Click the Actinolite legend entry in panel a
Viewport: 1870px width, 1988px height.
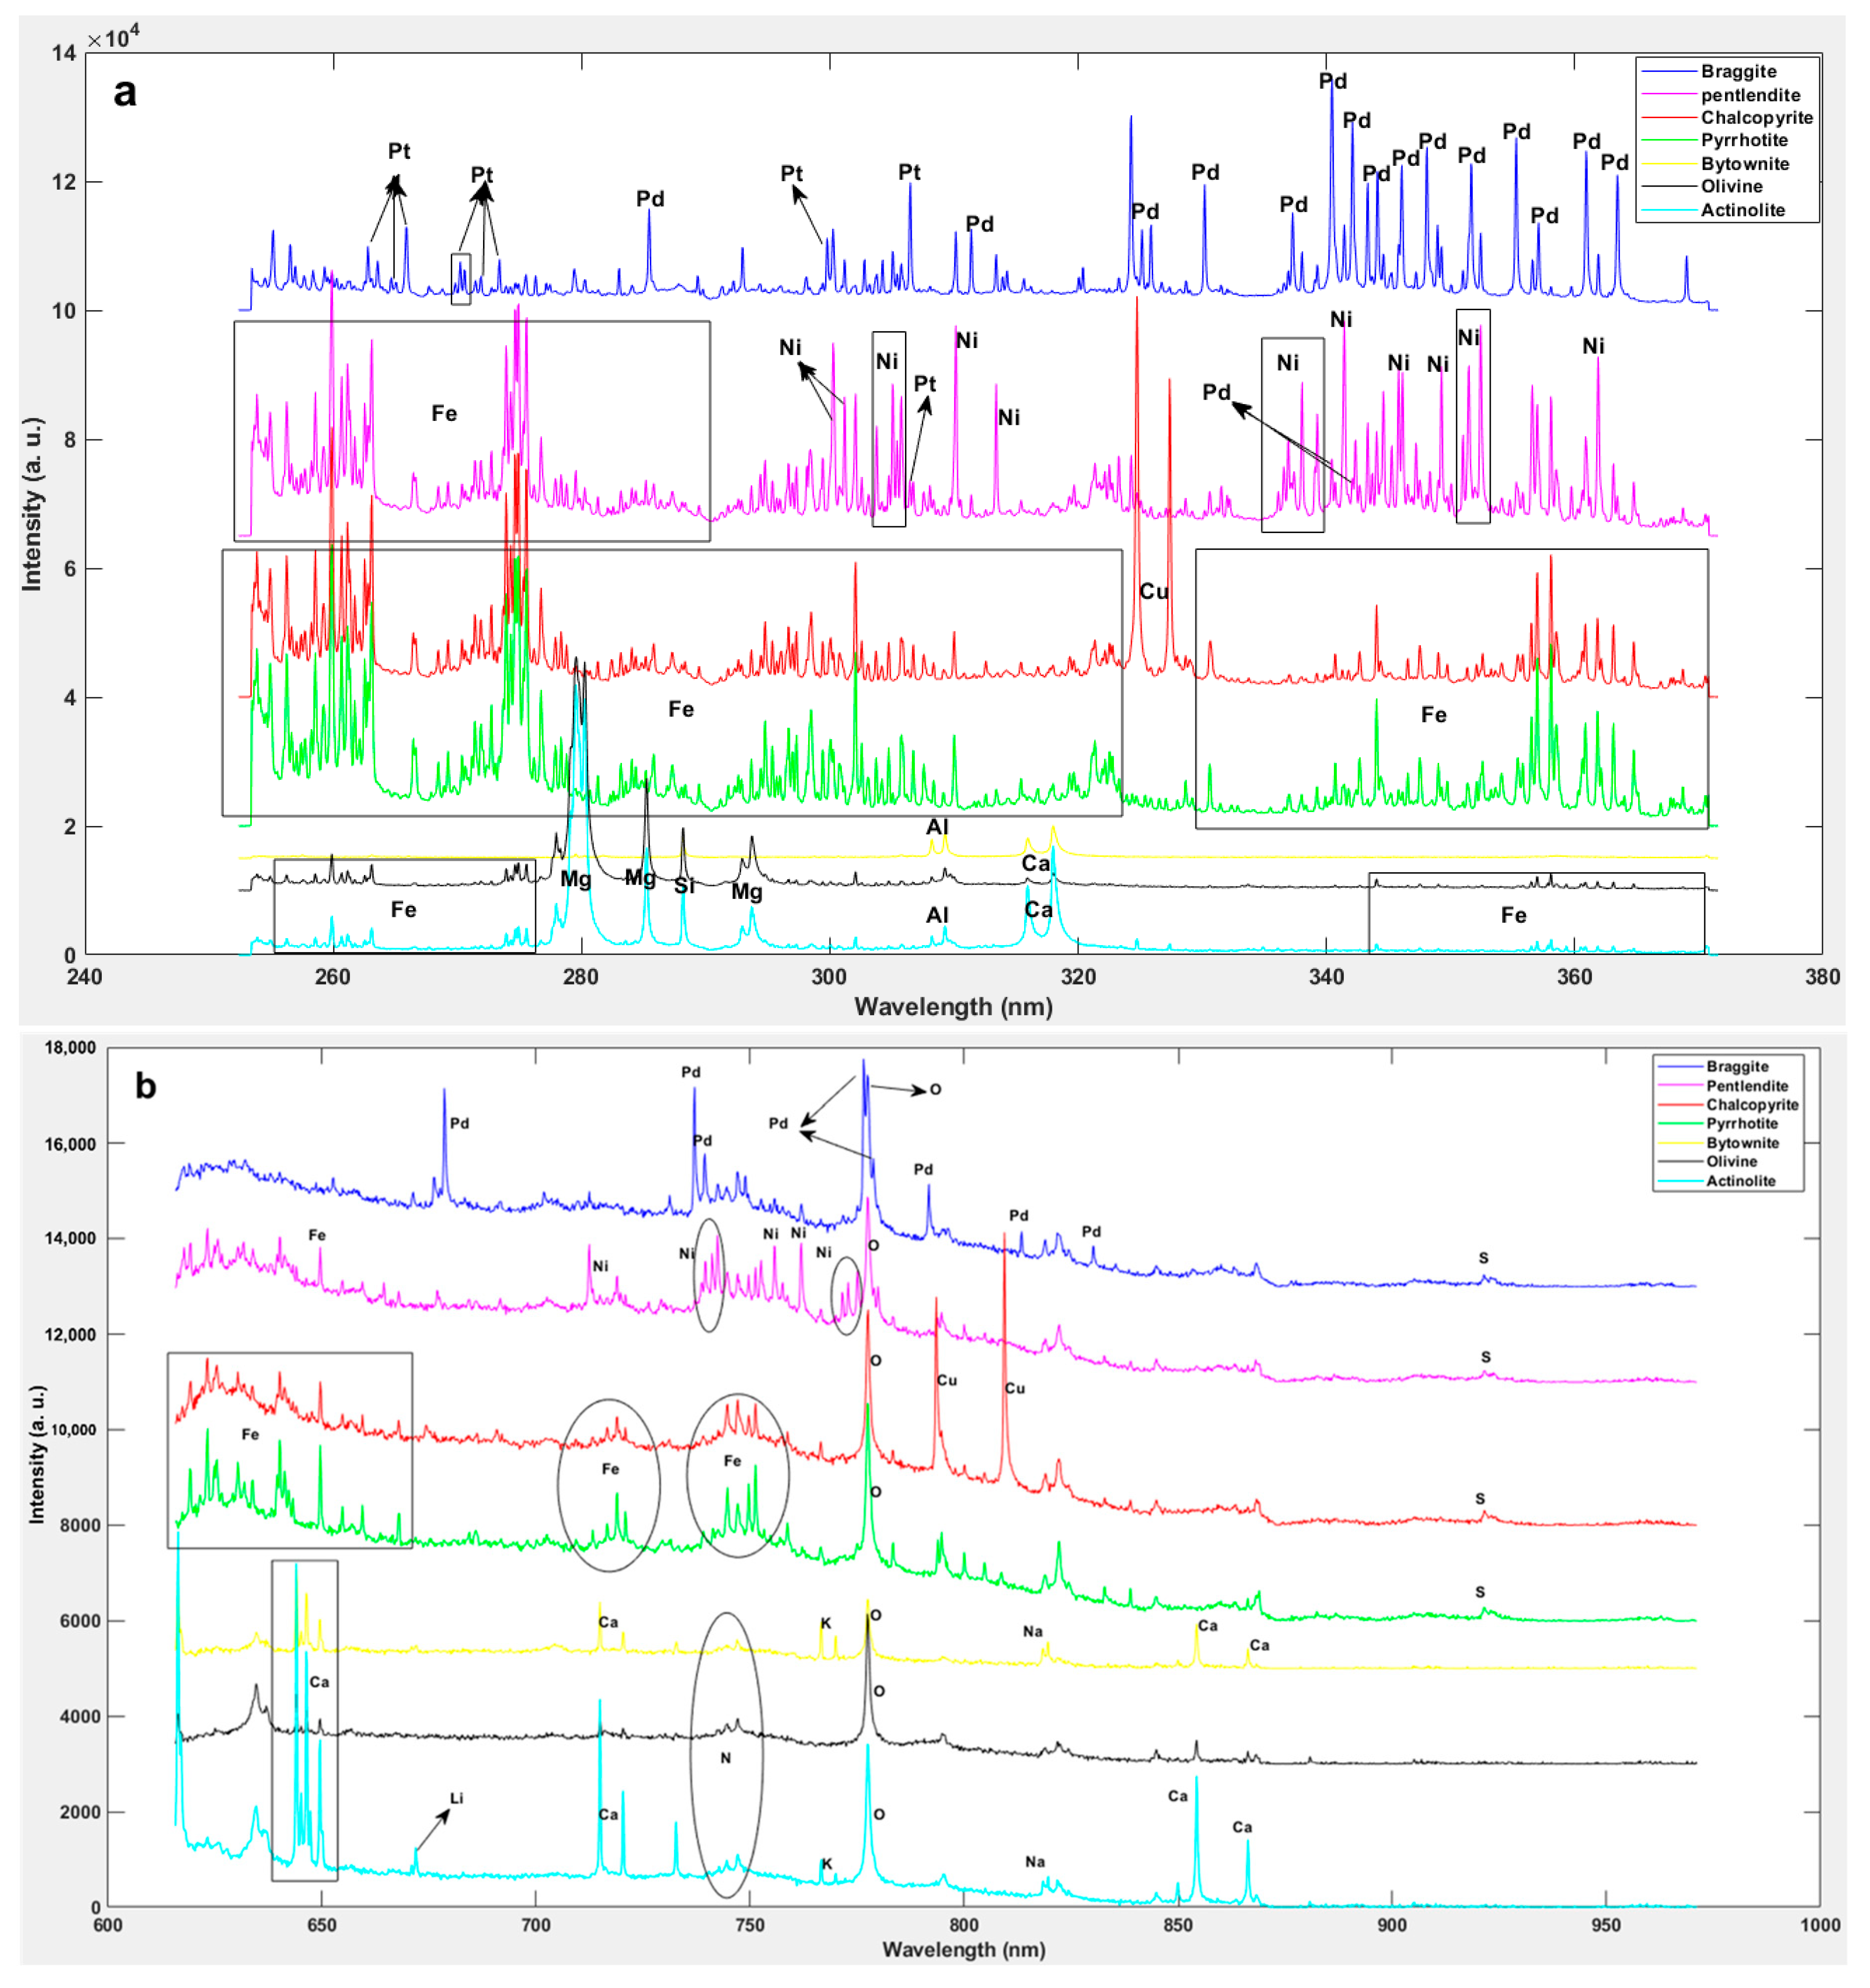click(1742, 210)
